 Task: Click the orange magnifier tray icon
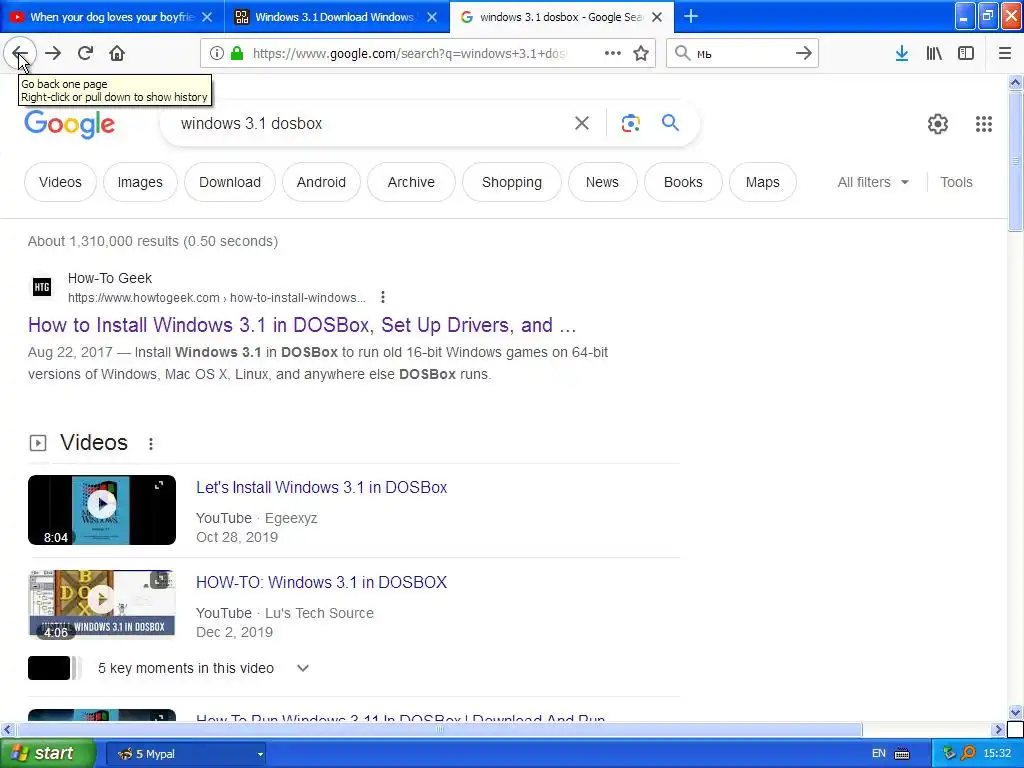click(x=968, y=754)
